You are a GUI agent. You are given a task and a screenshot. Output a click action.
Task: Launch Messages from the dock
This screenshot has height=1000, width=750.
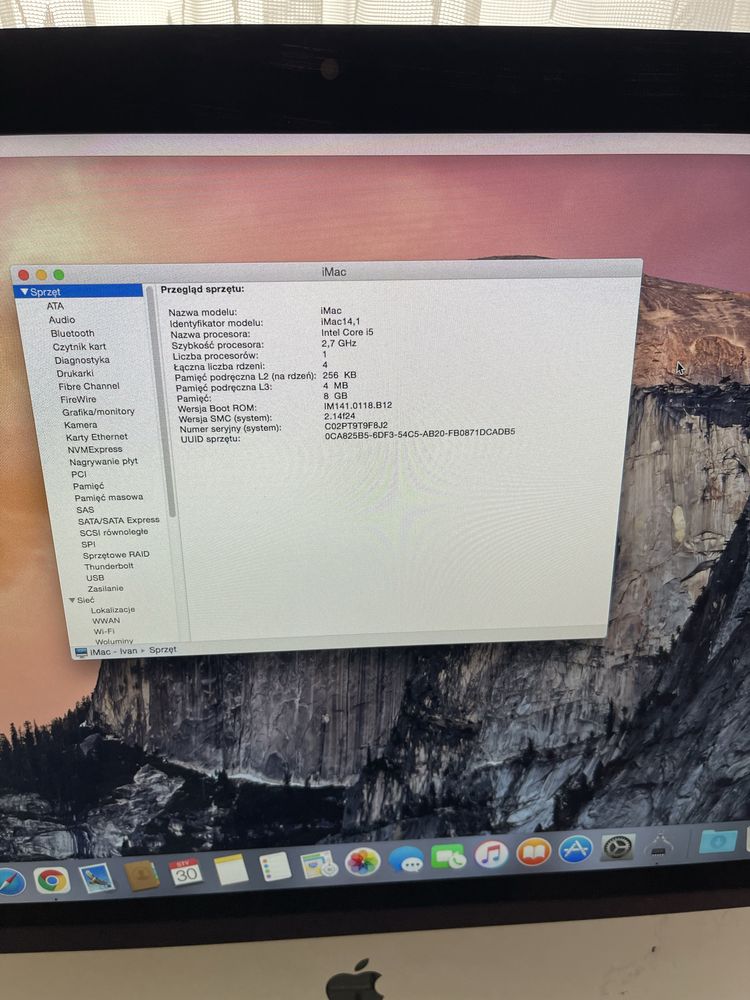[x=406, y=859]
